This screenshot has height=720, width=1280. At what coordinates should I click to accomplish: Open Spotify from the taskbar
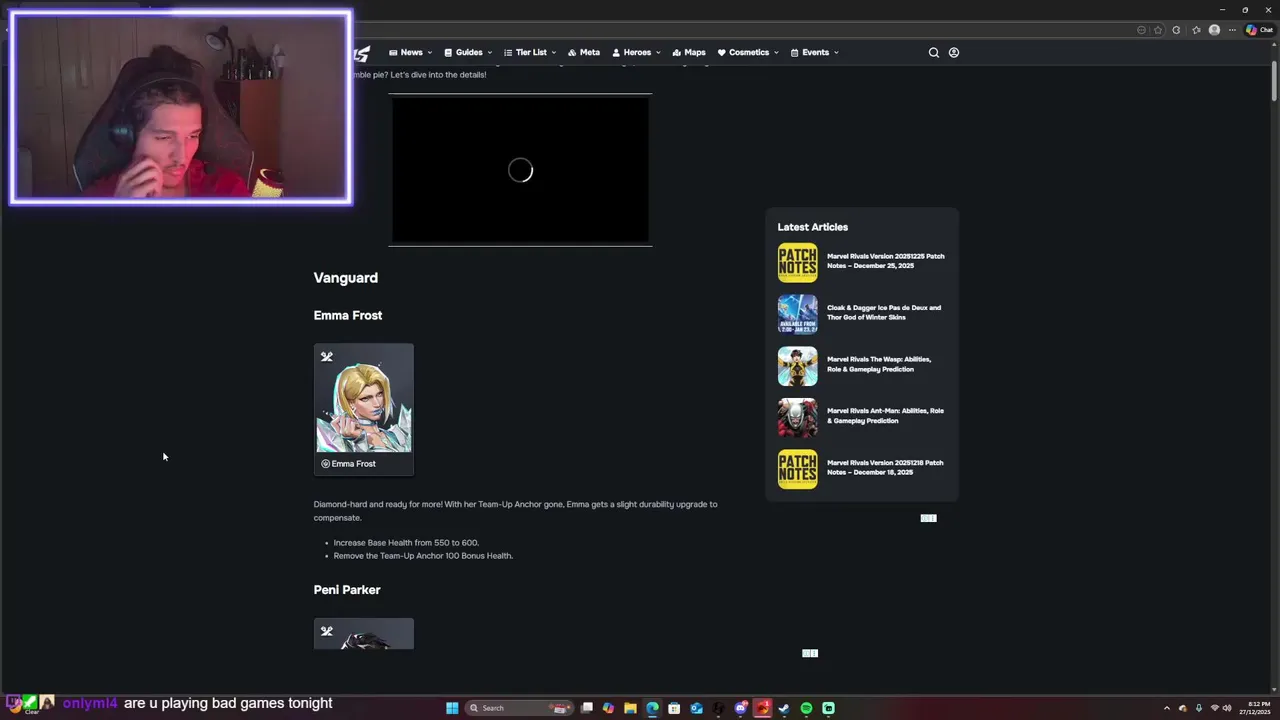[806, 708]
